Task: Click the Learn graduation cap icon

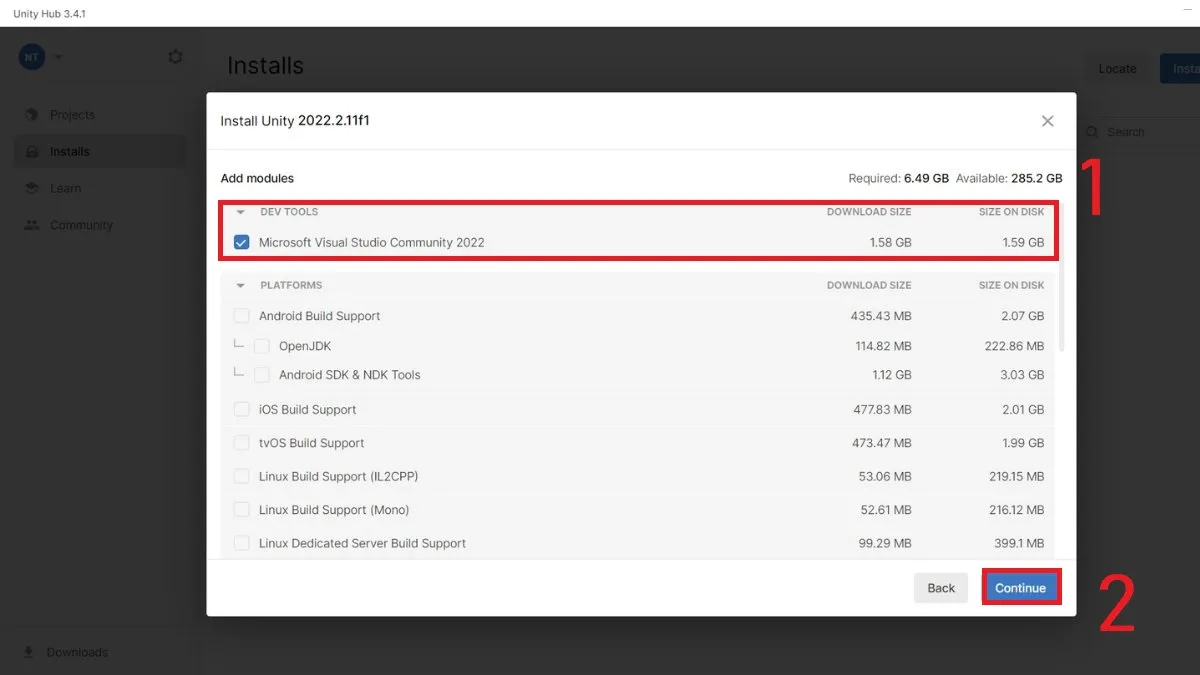Action: [x=32, y=188]
